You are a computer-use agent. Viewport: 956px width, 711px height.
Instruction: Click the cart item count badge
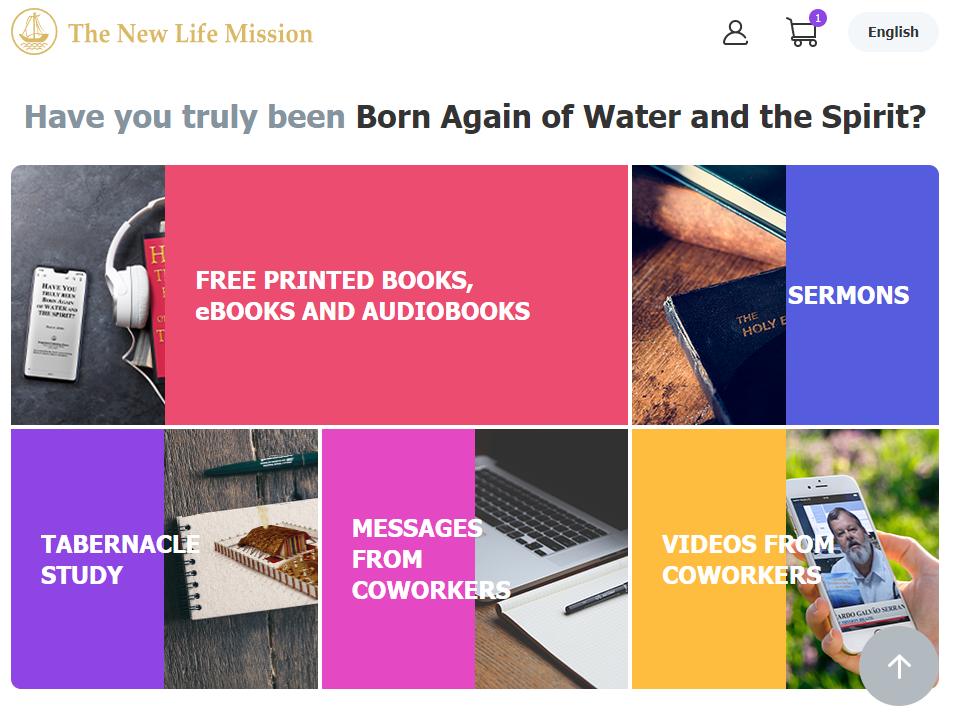coord(818,18)
